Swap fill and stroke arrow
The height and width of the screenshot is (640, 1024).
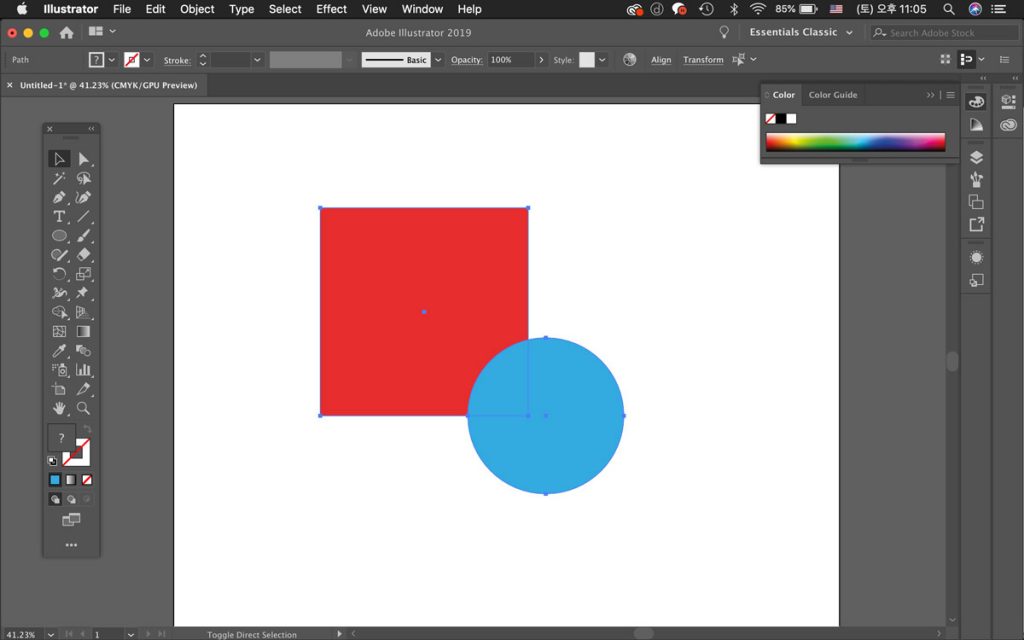pos(88,430)
